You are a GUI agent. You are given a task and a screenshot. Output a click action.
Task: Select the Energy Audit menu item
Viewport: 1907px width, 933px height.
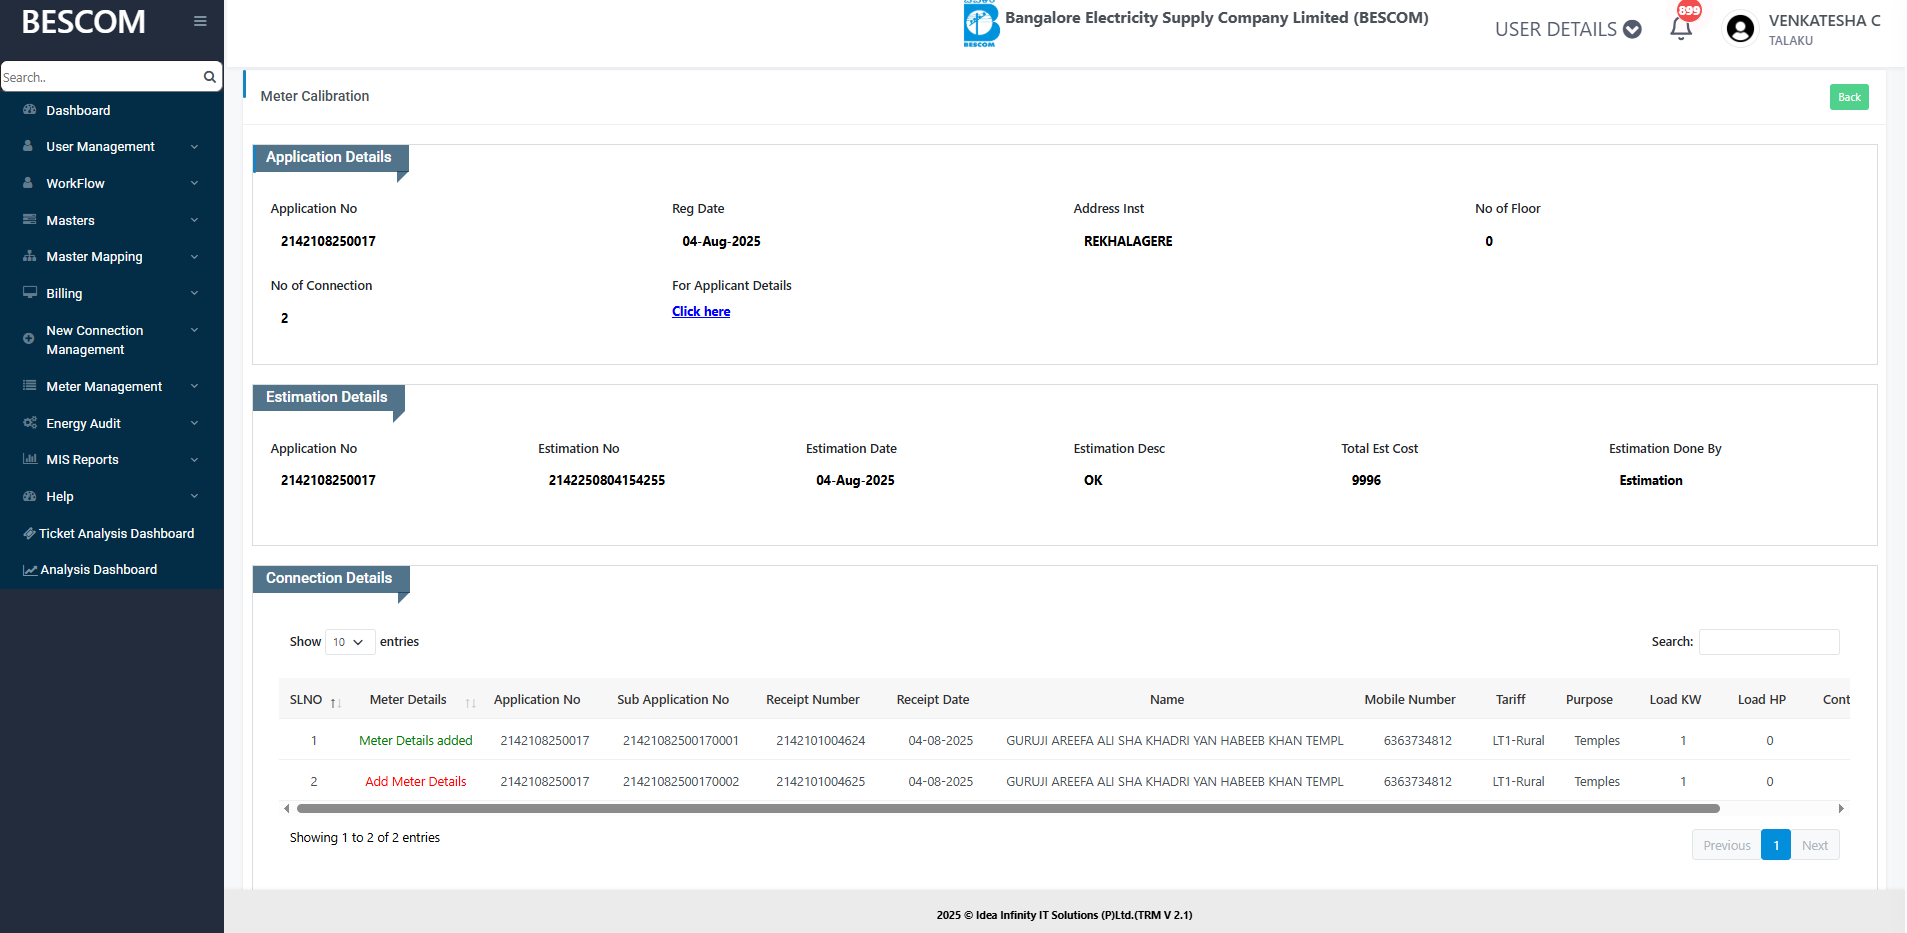pyautogui.click(x=83, y=424)
